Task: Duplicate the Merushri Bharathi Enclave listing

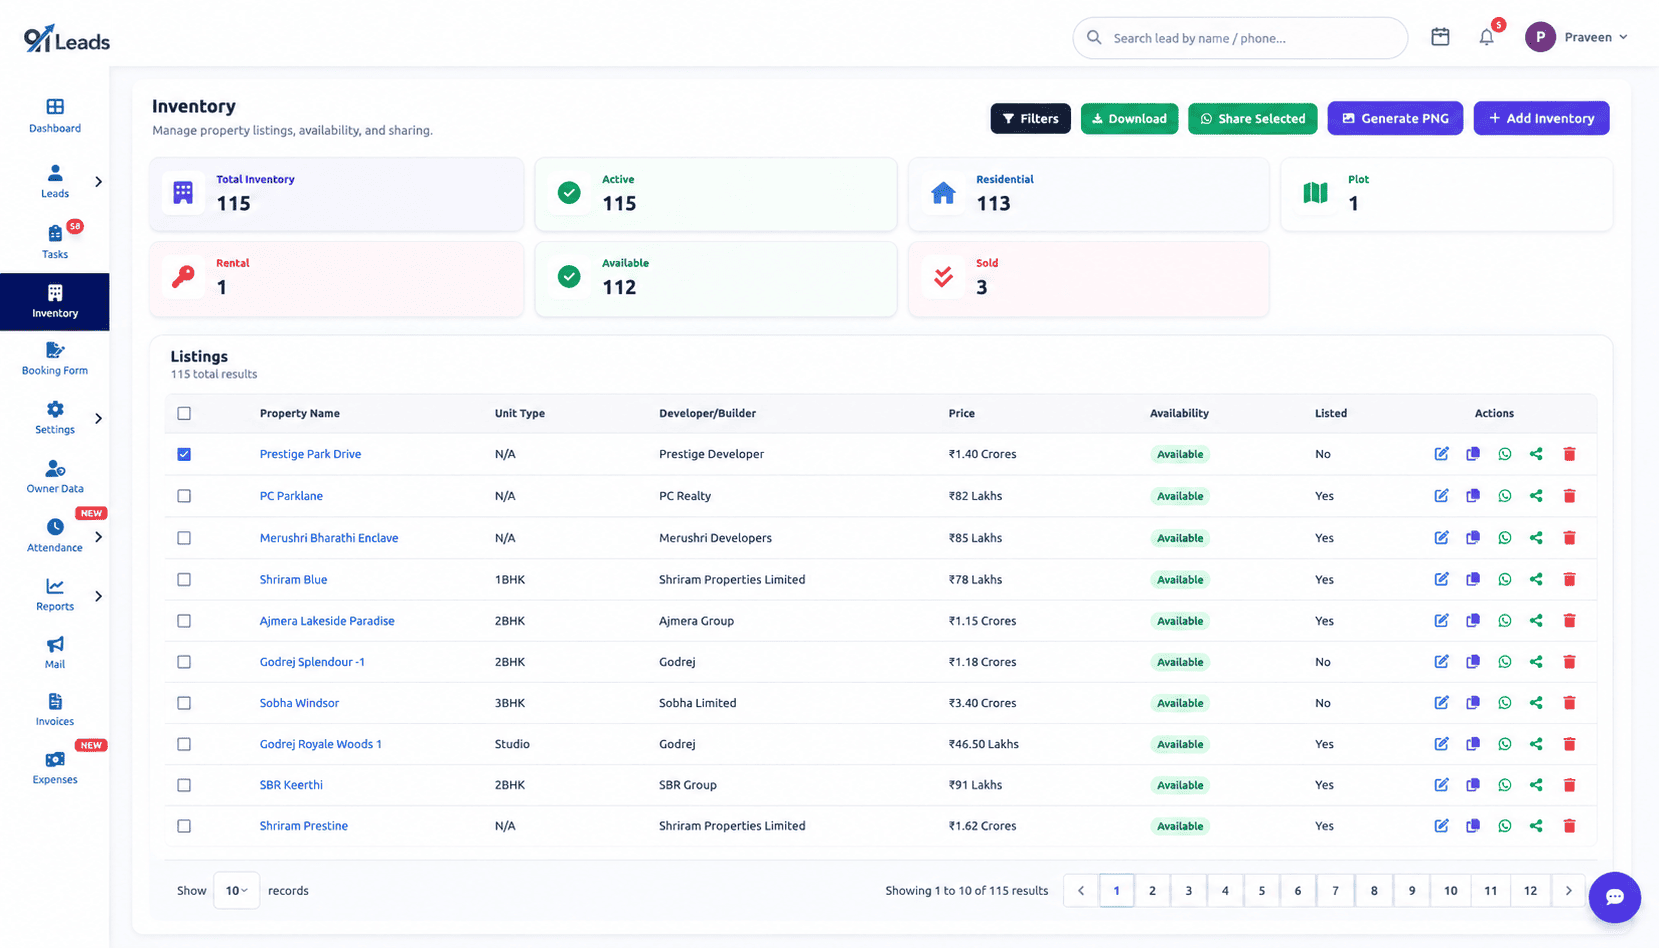Action: [1473, 538]
